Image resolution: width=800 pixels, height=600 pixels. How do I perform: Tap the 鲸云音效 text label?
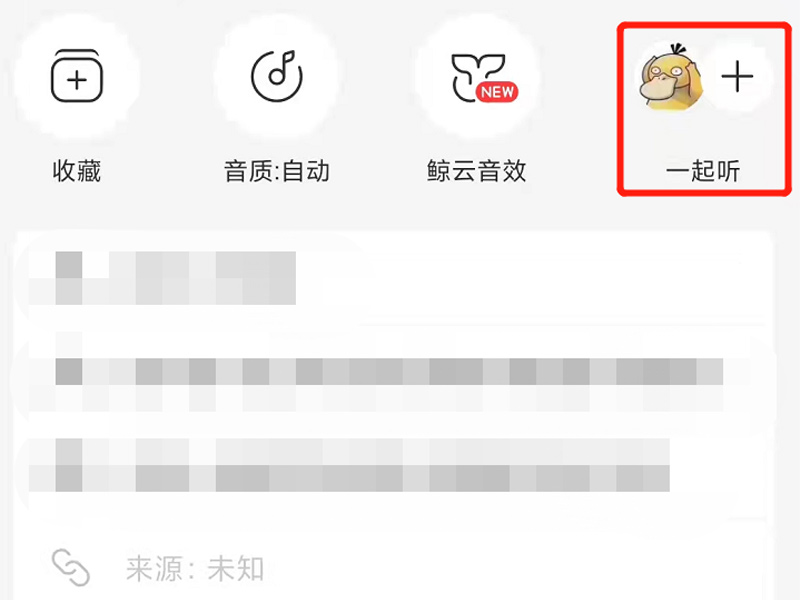tap(477, 171)
